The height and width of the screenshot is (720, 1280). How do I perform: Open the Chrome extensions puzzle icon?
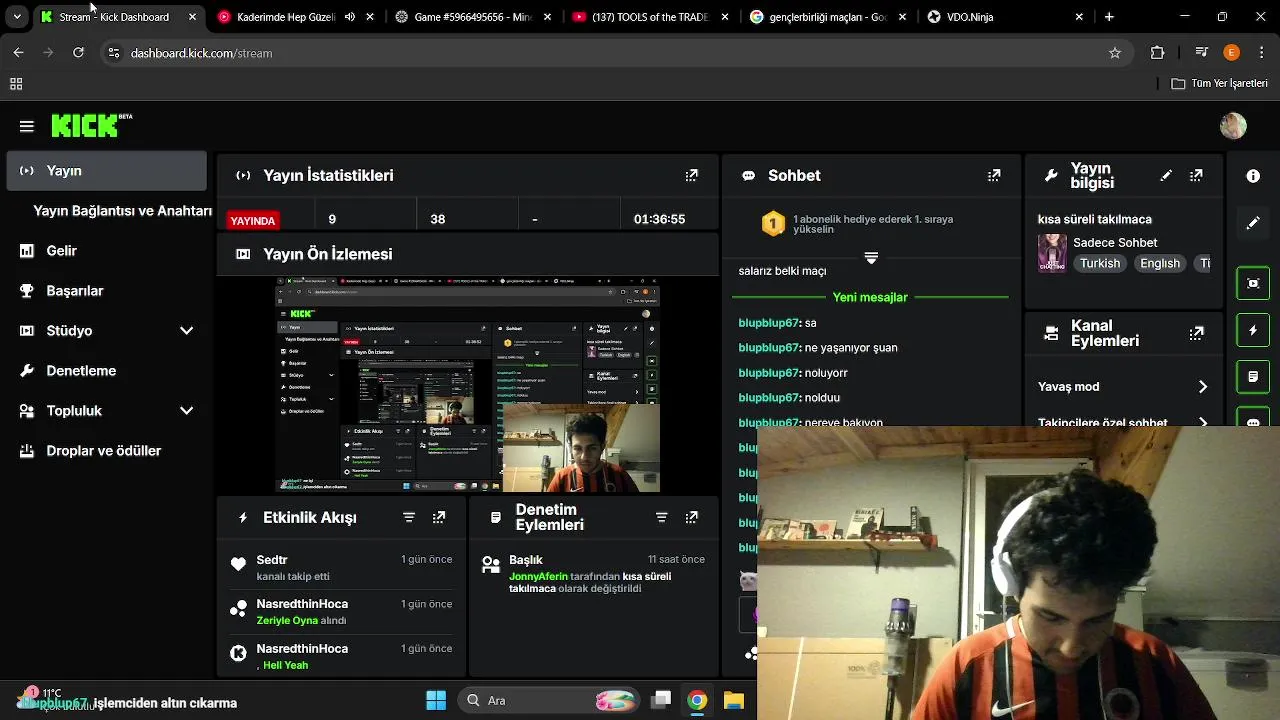coord(1158,53)
